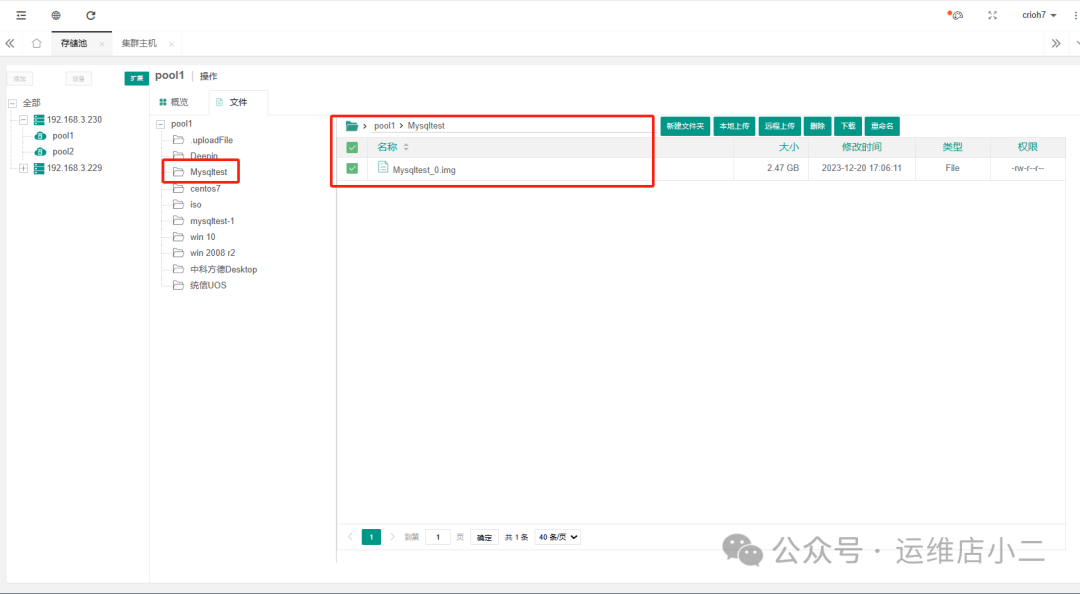Go to next page arrow

(x=393, y=537)
